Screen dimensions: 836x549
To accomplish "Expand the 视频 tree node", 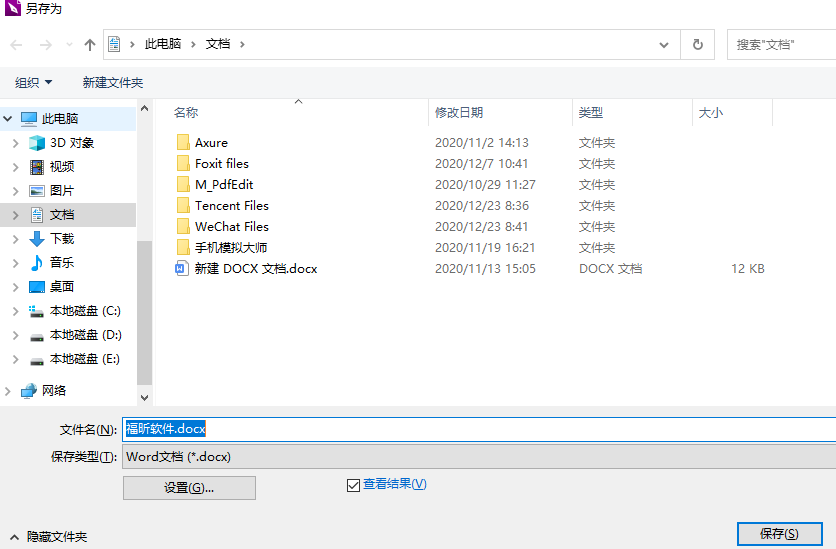I will [16, 167].
